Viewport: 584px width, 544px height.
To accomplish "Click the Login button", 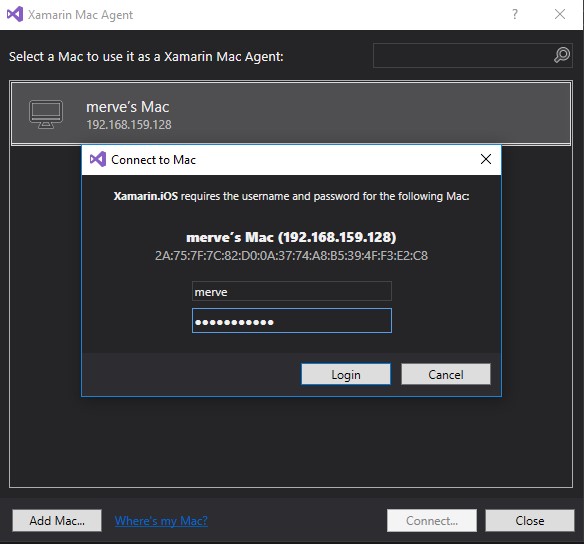I will [346, 374].
